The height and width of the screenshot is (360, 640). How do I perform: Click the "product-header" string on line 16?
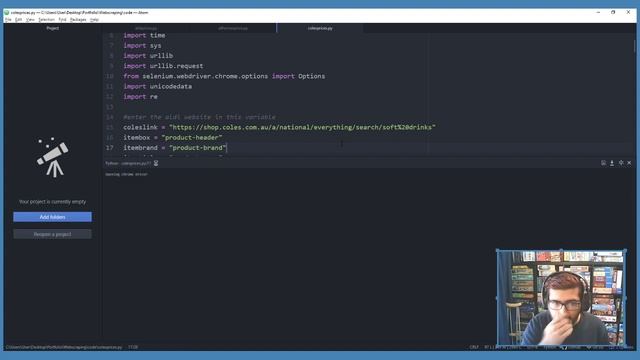point(192,138)
